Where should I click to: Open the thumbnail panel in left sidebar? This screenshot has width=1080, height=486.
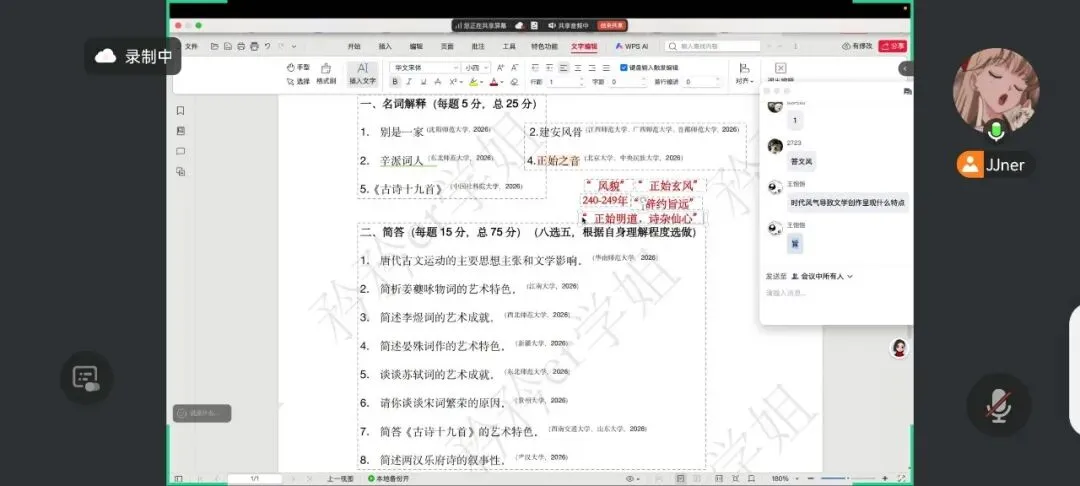pos(180,131)
